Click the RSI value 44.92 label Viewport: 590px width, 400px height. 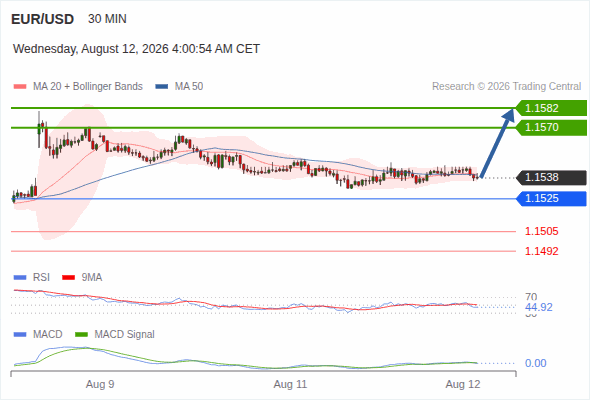tap(539, 307)
